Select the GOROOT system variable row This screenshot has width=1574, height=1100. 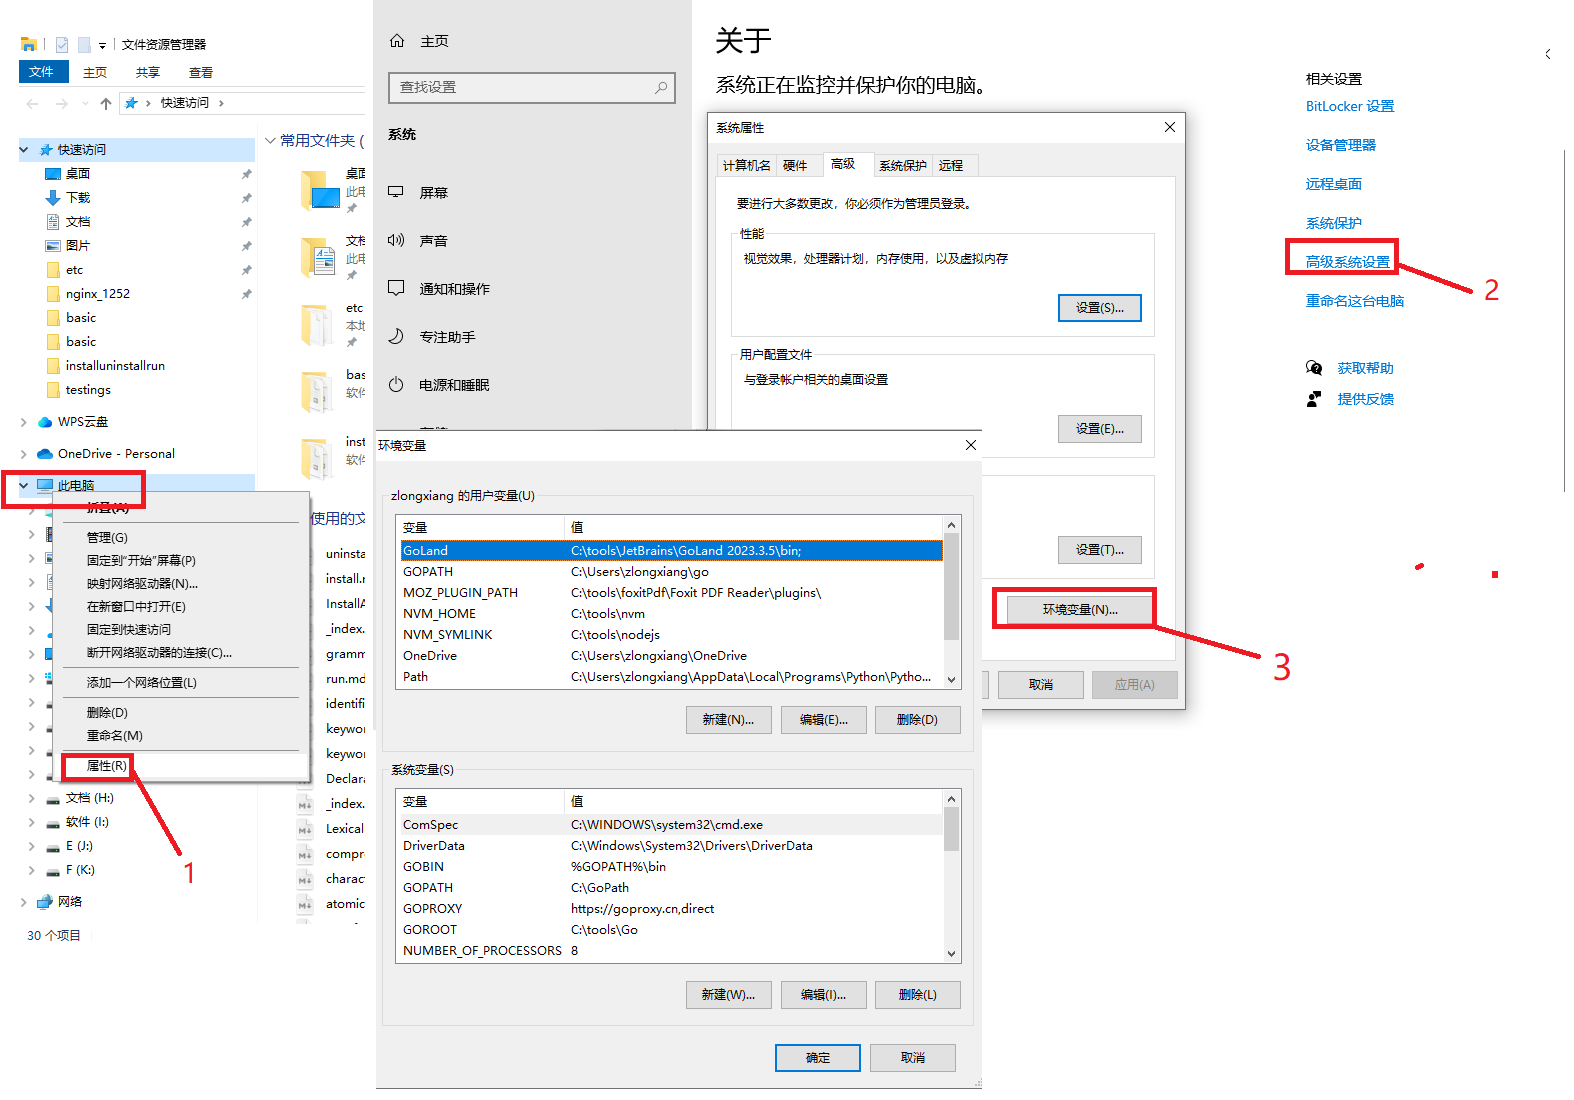tap(671, 930)
